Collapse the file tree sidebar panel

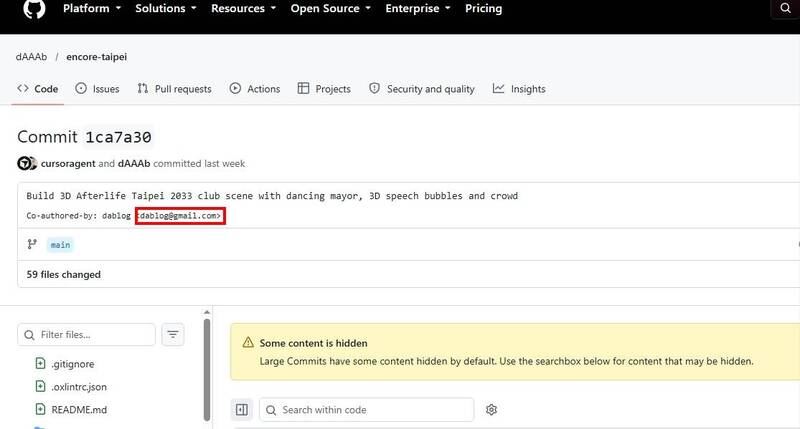pos(242,410)
